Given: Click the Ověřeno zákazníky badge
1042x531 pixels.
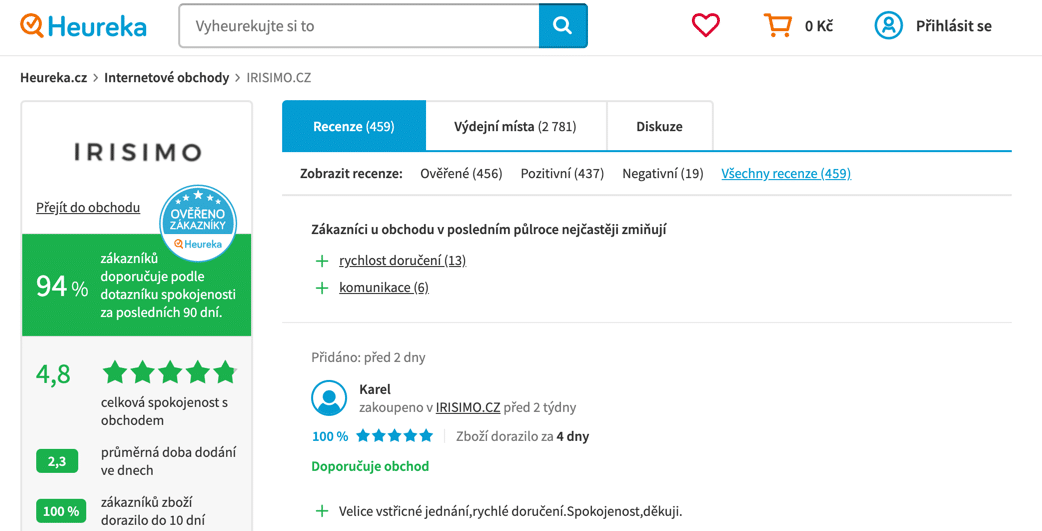Looking at the screenshot, I should pos(198,223).
